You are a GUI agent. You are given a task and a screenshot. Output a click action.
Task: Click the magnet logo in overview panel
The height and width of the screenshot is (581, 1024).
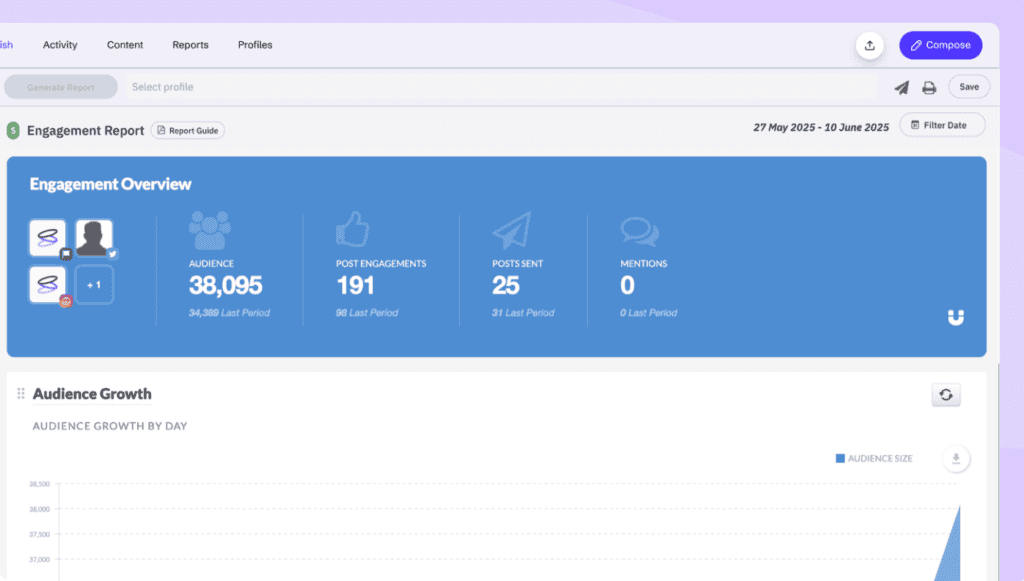tap(956, 318)
